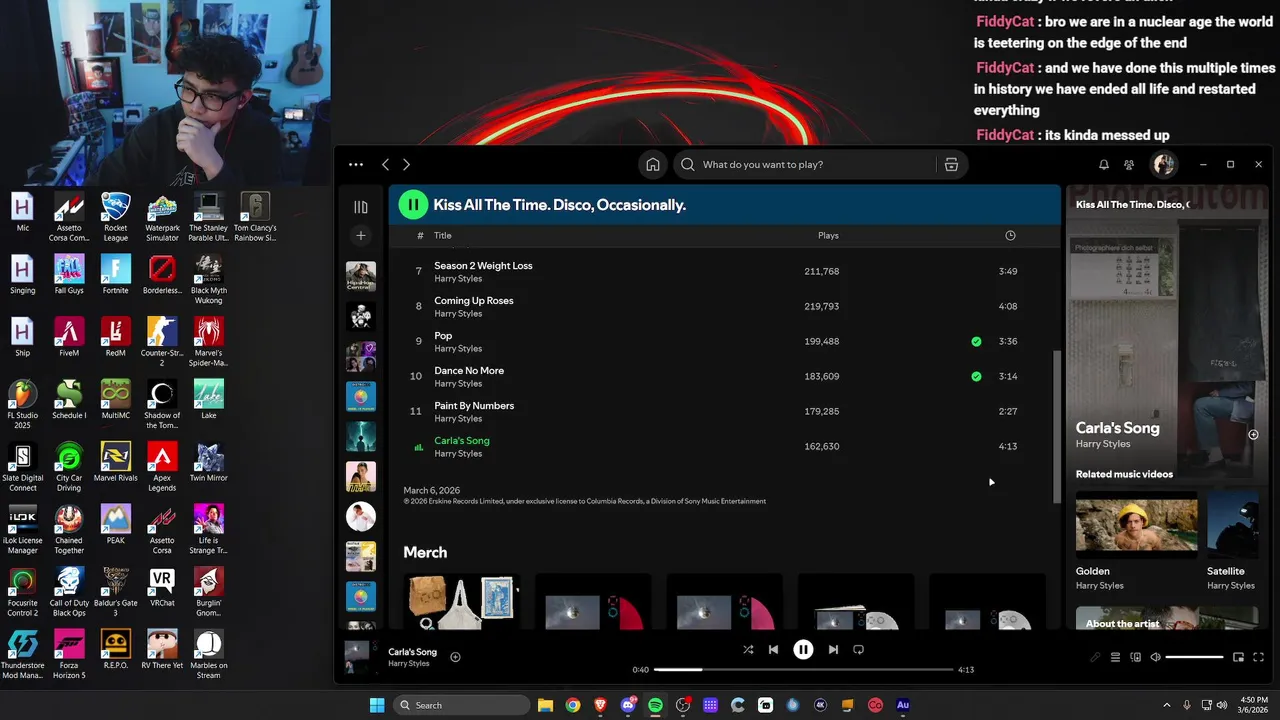Toggle the lyrics microphone icon
The image size is (1280, 720).
(1095, 657)
